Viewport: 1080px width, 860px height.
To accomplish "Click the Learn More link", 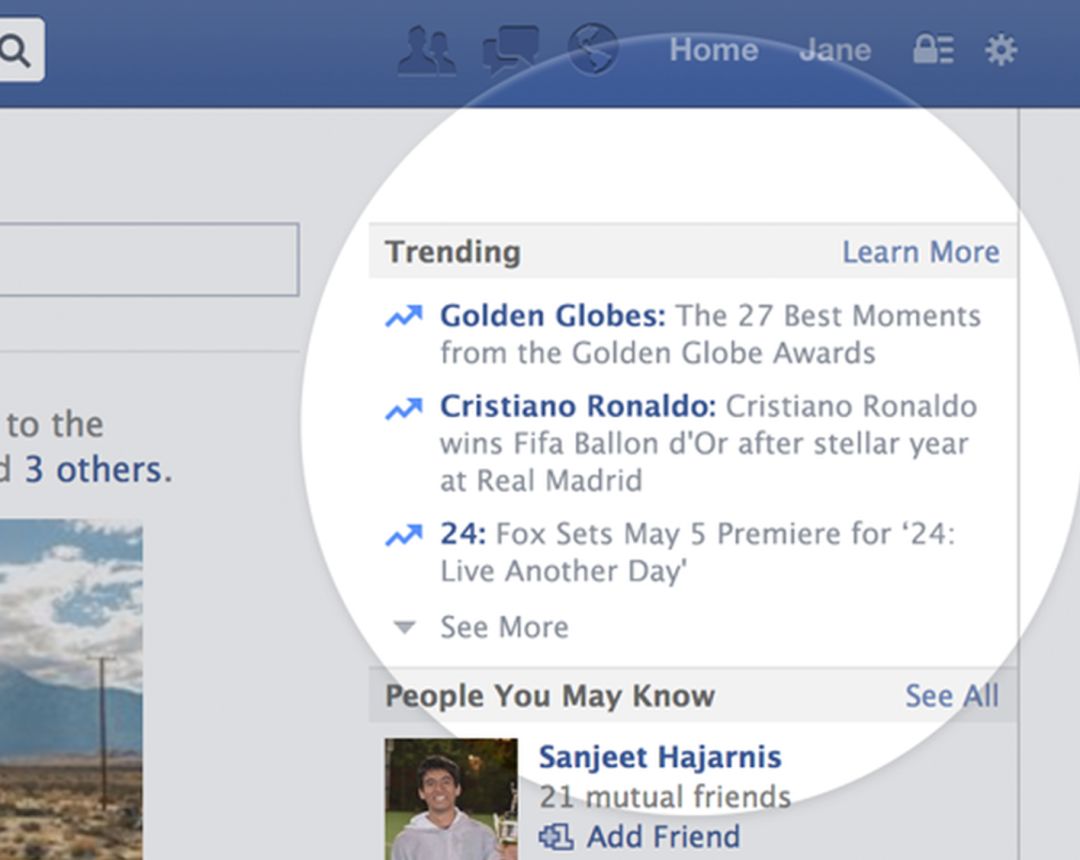I will (x=920, y=252).
